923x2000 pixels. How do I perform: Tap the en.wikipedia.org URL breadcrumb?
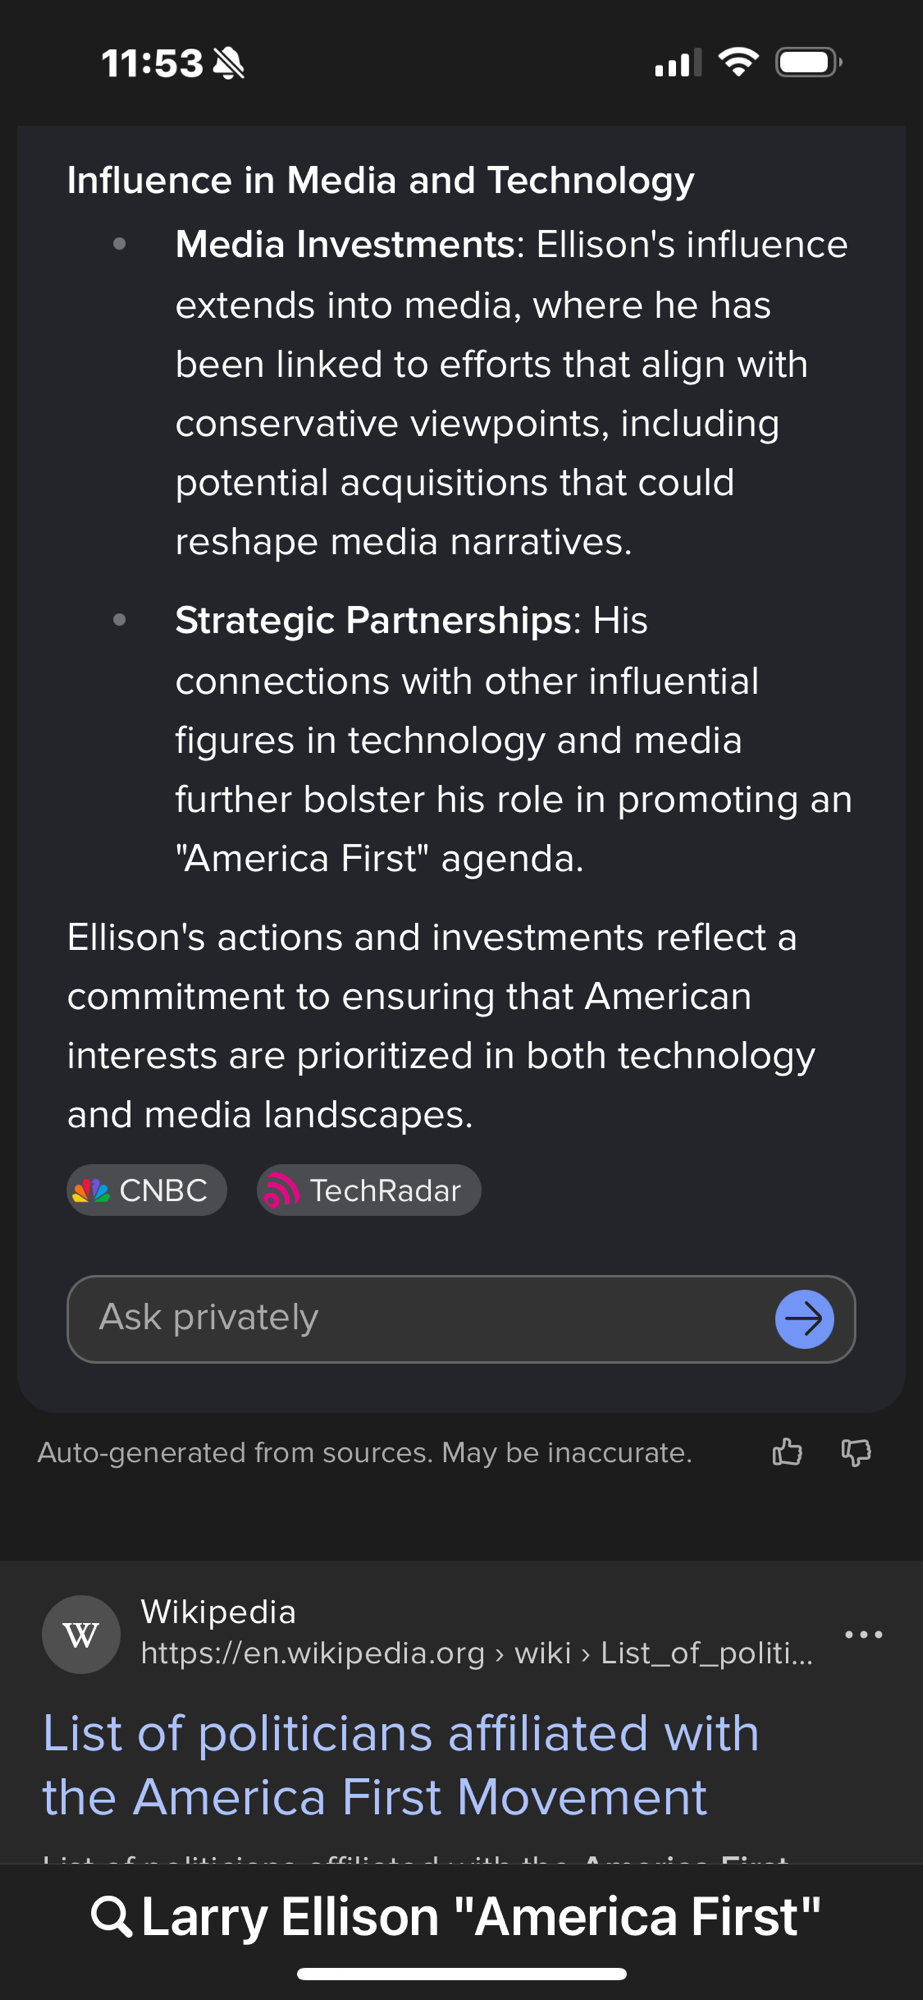[476, 1654]
